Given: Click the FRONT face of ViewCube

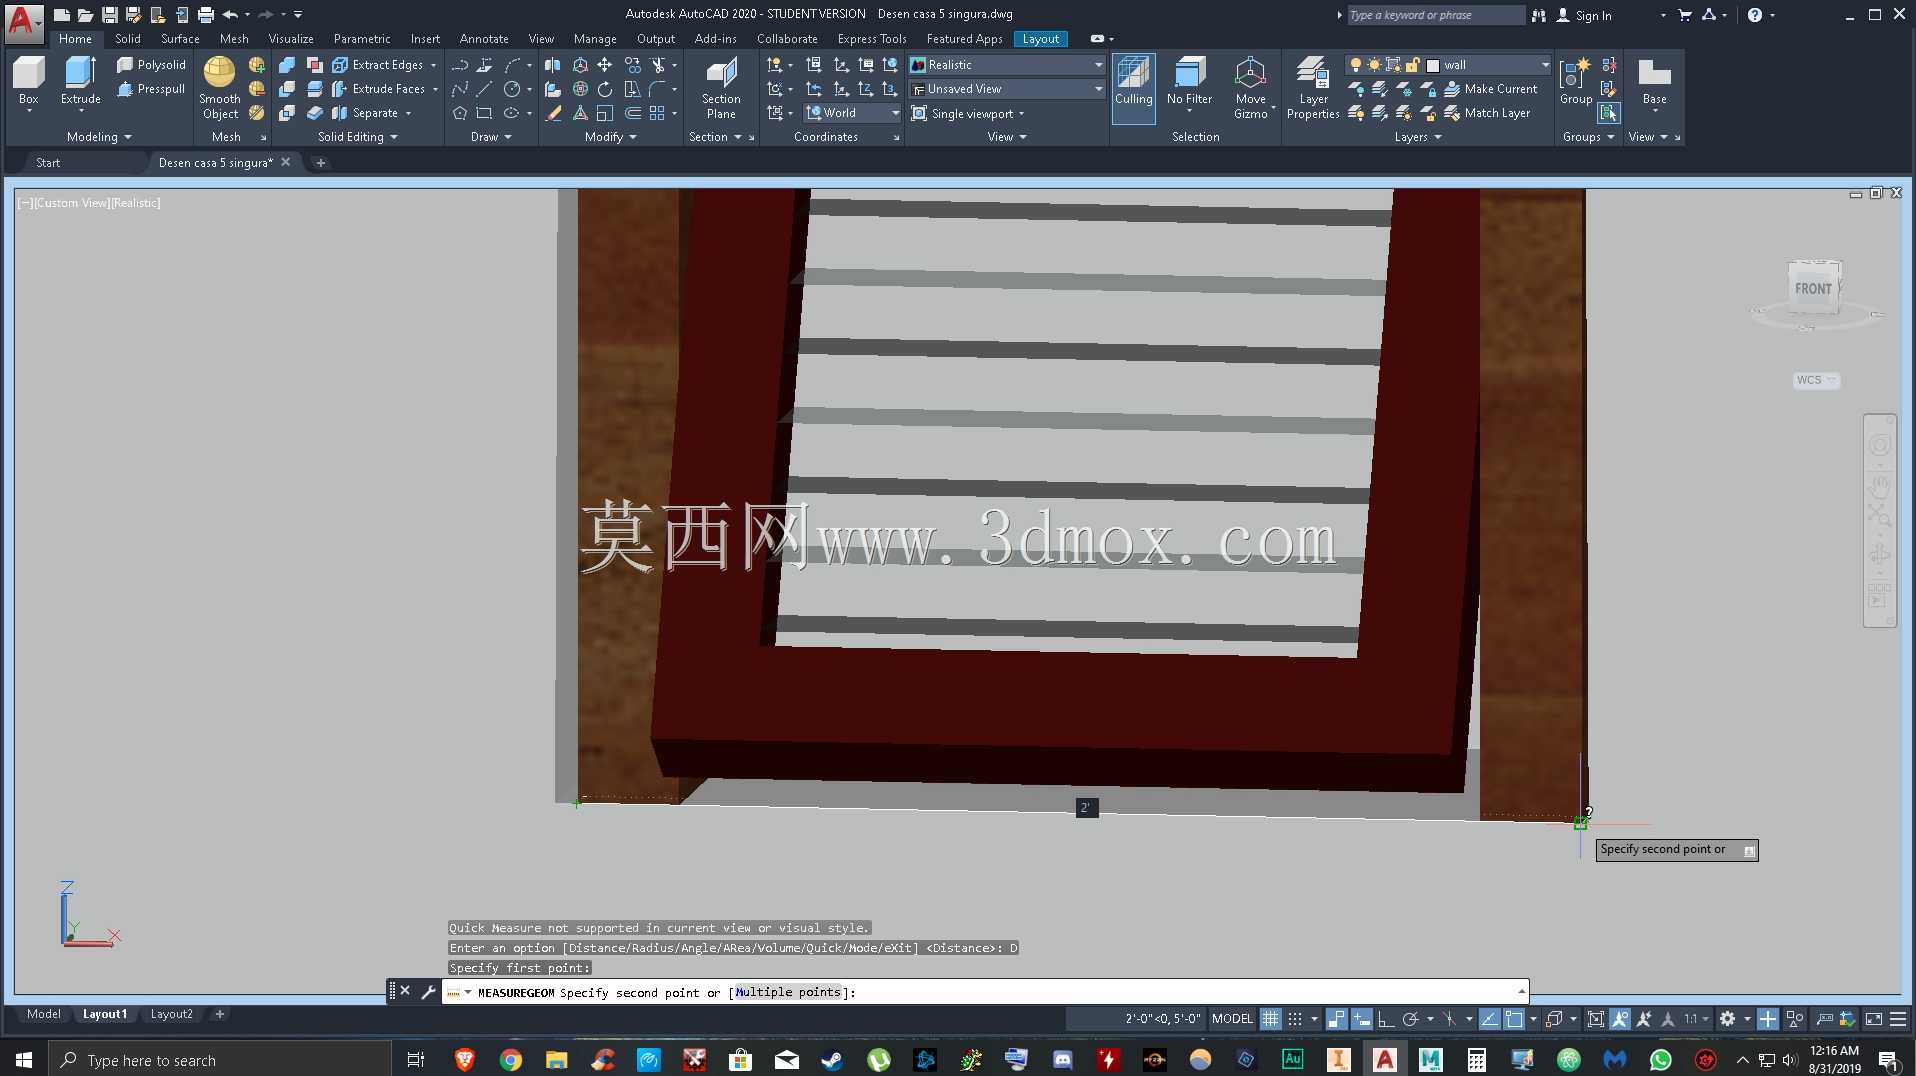Looking at the screenshot, I should point(1812,289).
